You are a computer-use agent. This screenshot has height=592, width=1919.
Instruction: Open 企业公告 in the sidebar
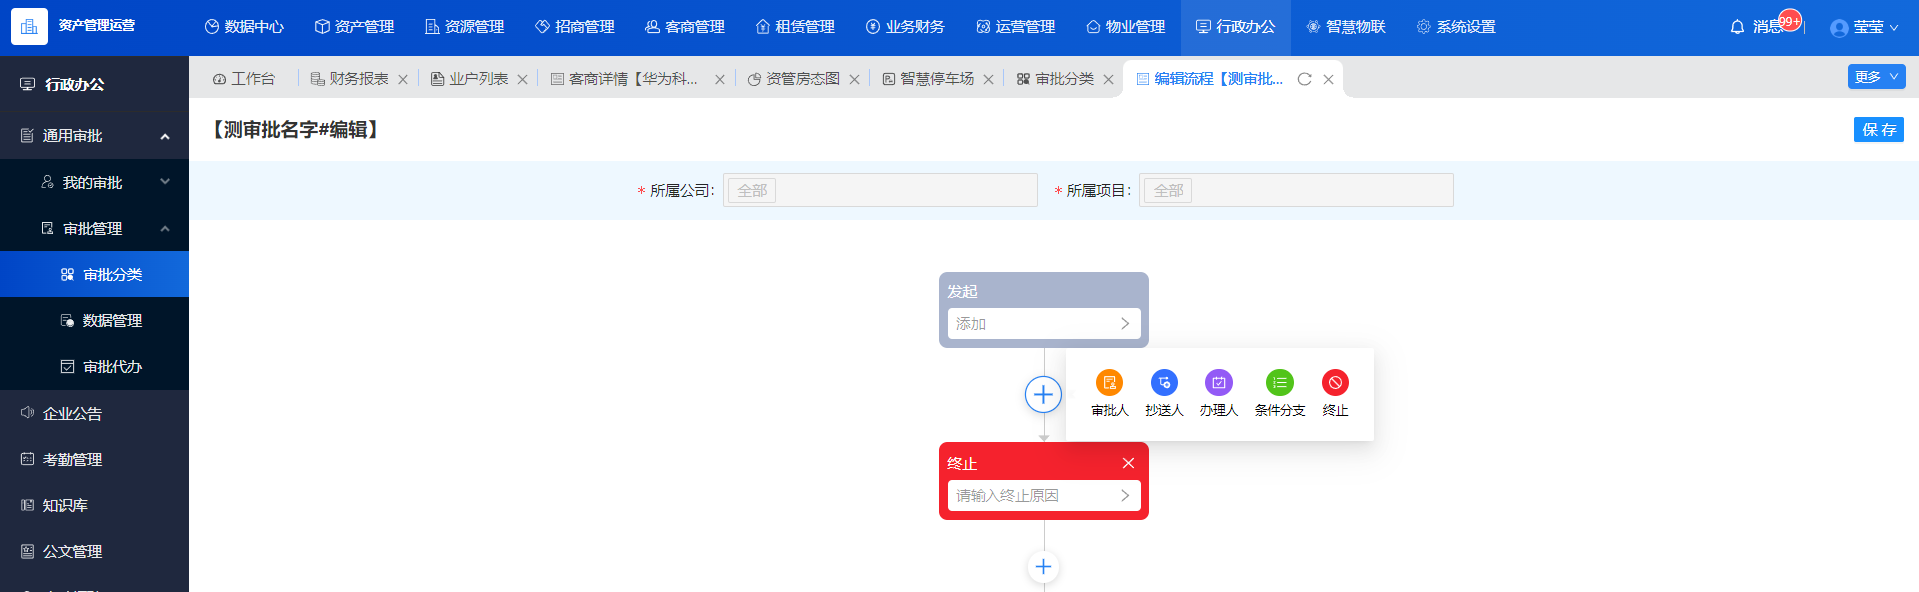coord(94,413)
